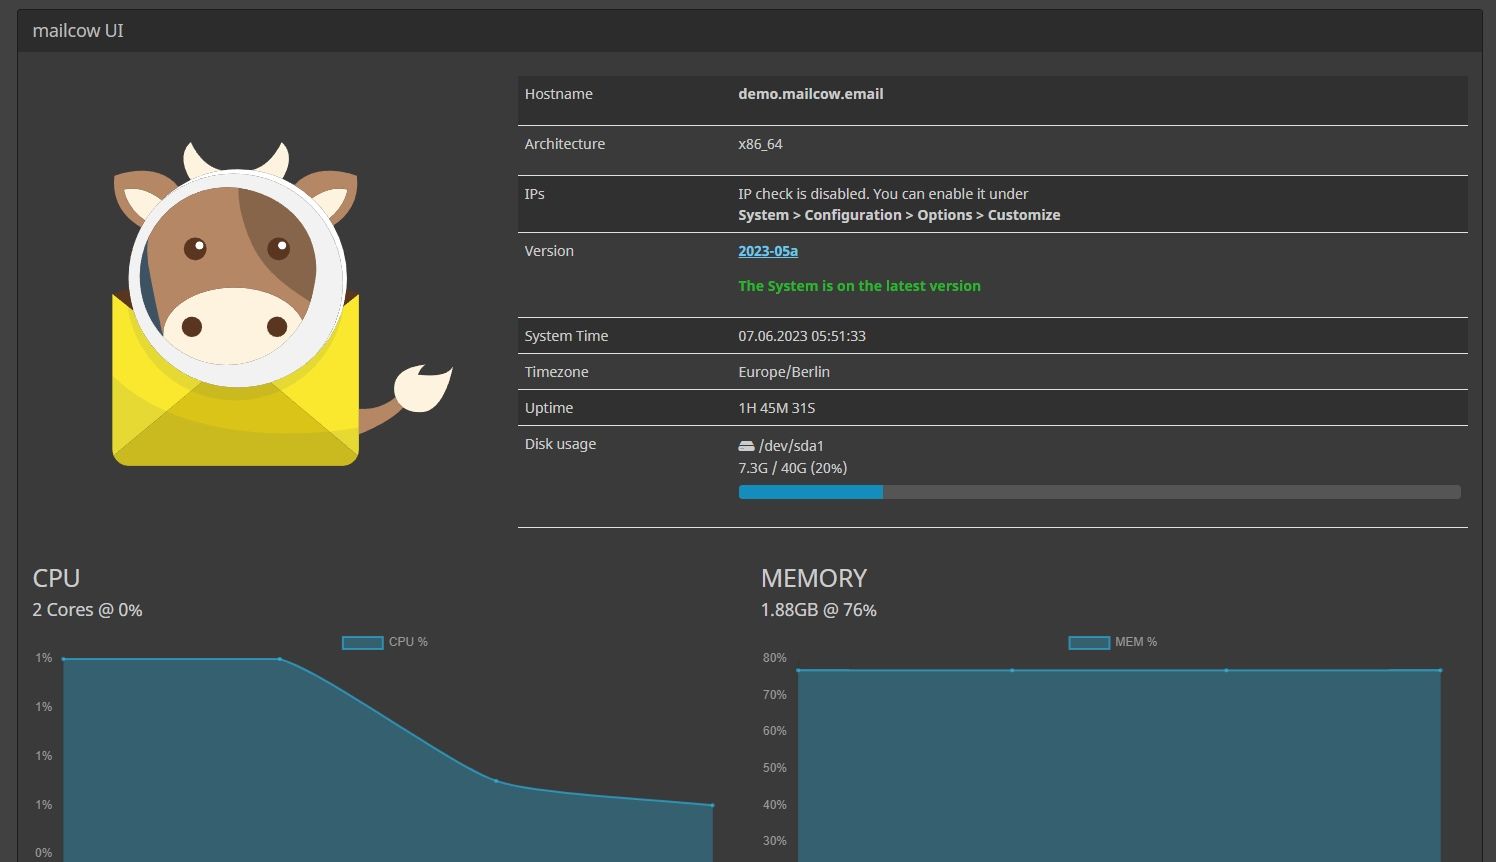The image size is (1496, 862).
Task: Open Customize via the Options breadcrumb
Action: (1024, 214)
